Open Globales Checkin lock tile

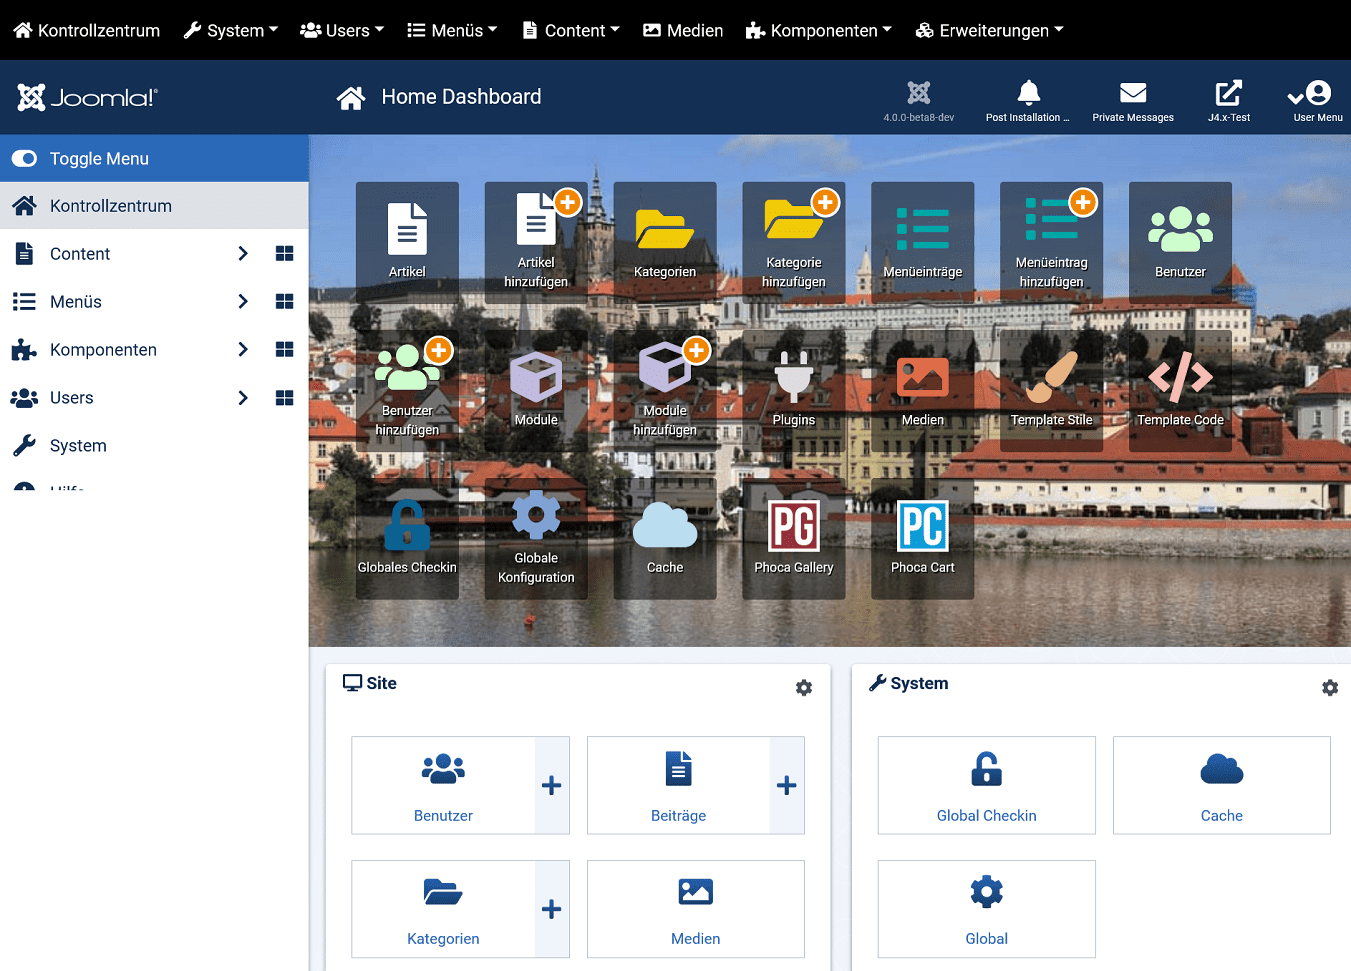(x=407, y=539)
